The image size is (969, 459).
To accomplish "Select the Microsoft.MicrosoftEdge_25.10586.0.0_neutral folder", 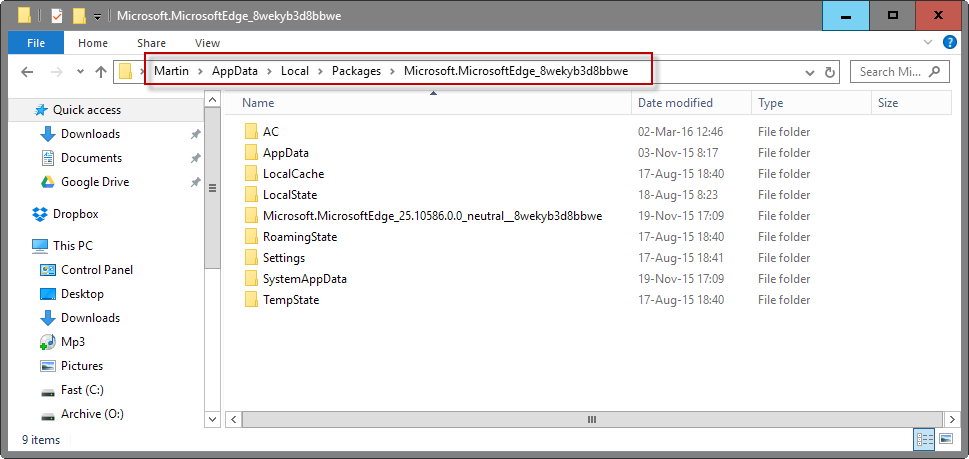I will (x=433, y=216).
